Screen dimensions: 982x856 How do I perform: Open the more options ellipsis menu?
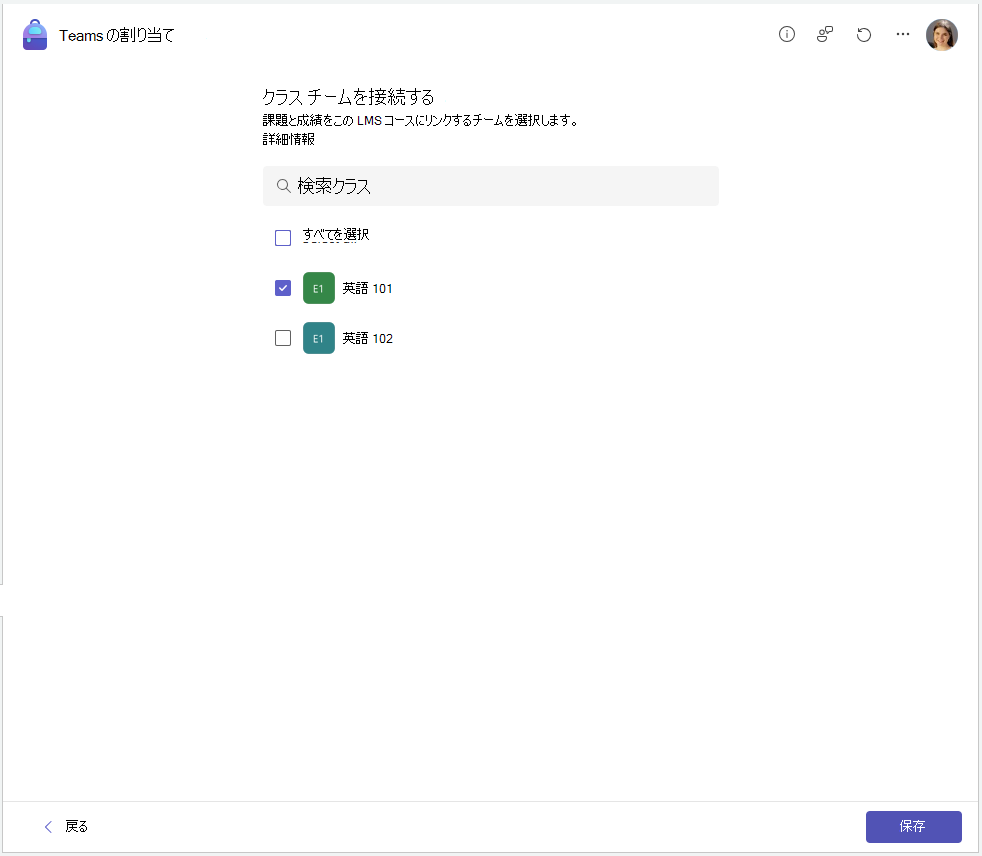point(902,34)
